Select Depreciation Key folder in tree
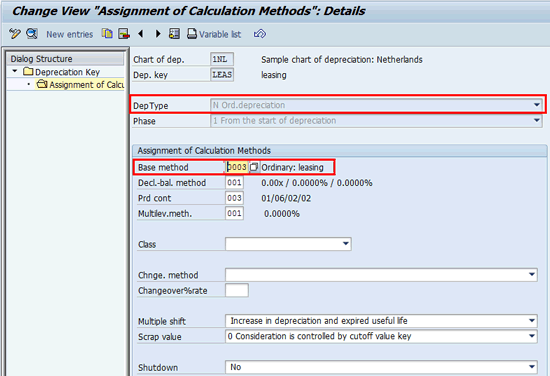The width and height of the screenshot is (550, 376). [x=62, y=72]
